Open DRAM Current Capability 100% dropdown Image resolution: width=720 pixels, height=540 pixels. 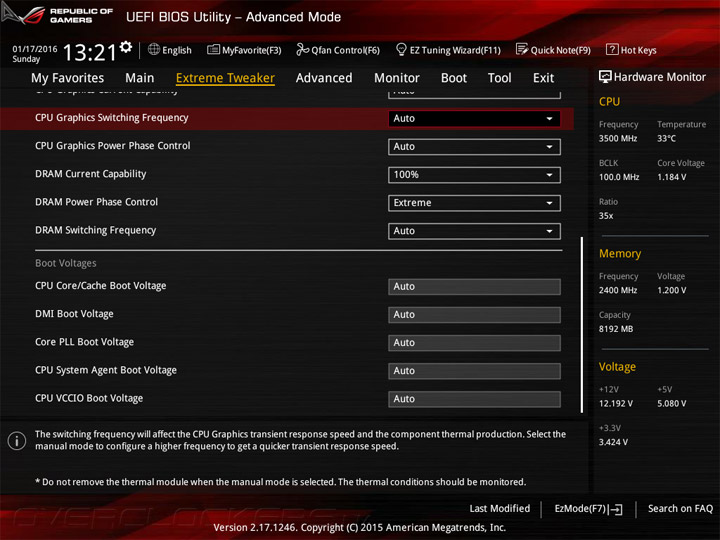(474, 174)
